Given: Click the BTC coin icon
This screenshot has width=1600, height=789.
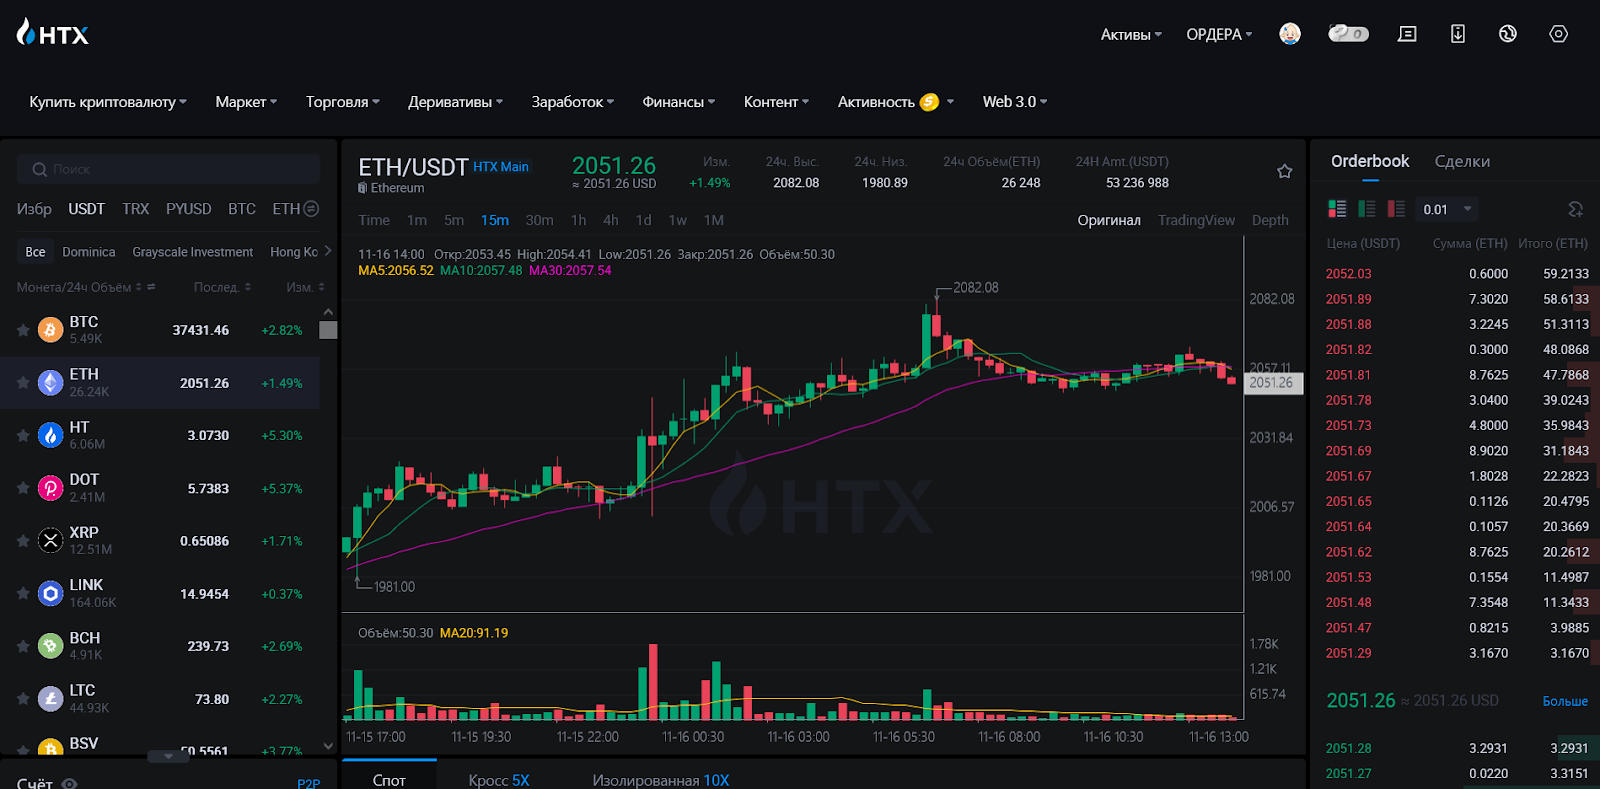Looking at the screenshot, I should point(50,330).
